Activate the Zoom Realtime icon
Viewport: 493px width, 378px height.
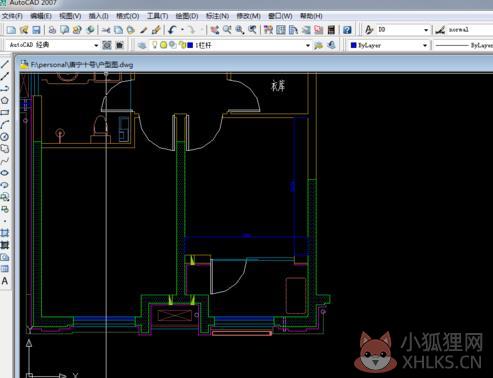click(227, 30)
